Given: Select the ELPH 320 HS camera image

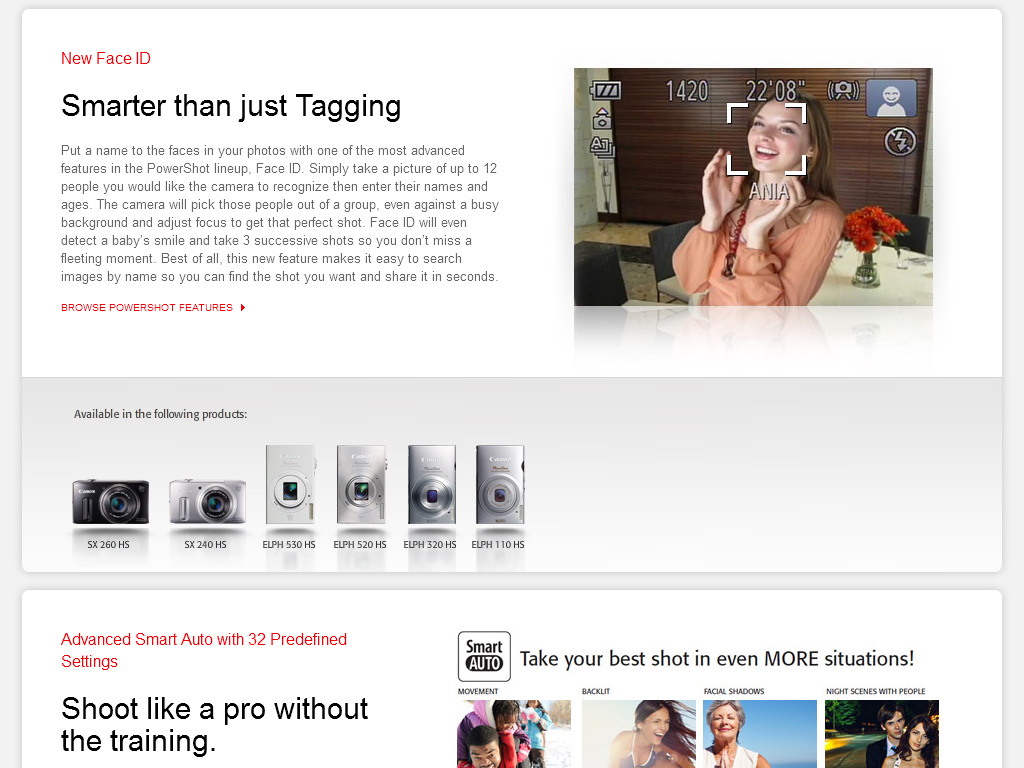Looking at the screenshot, I should 432,484.
